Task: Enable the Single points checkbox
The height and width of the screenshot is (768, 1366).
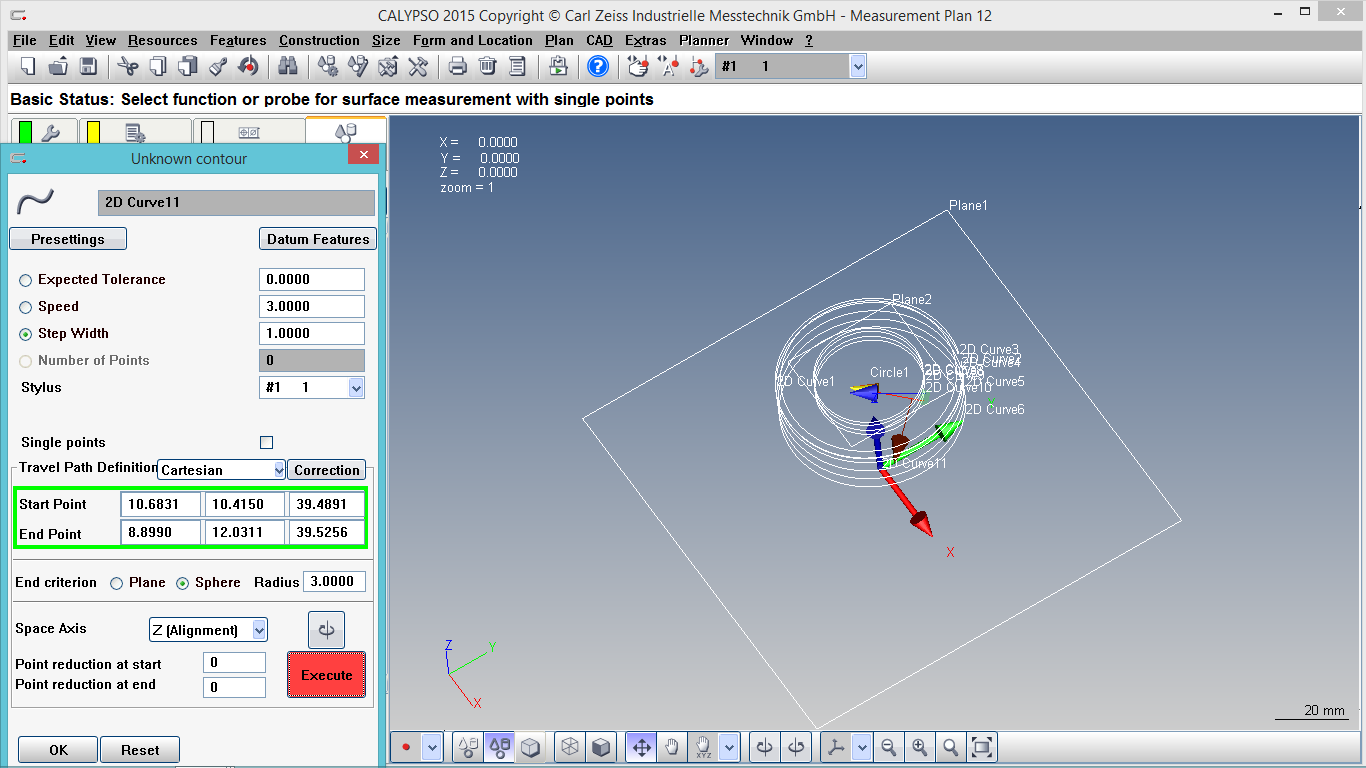Action: coord(266,442)
